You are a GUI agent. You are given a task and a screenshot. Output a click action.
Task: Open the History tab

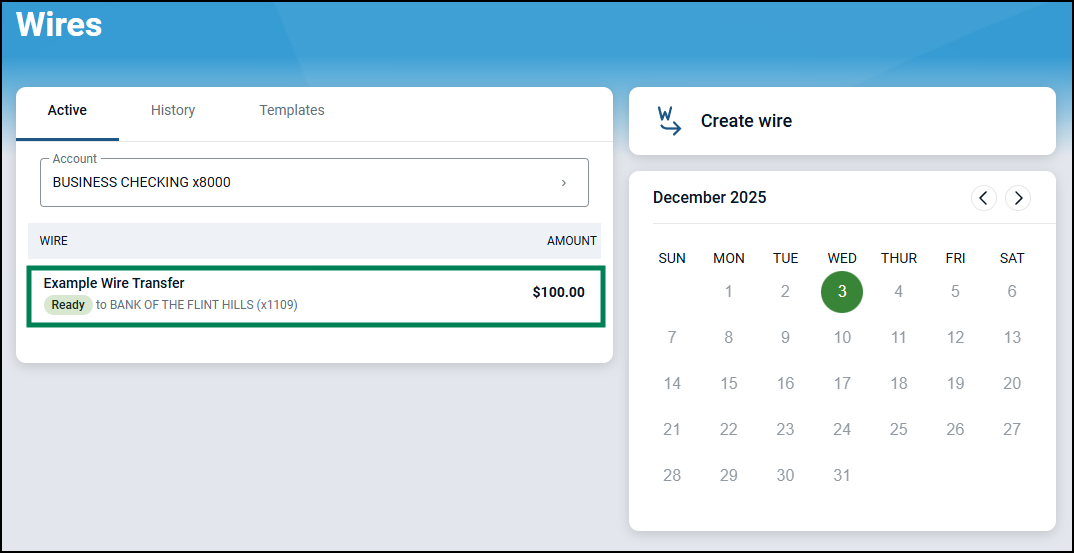[173, 110]
